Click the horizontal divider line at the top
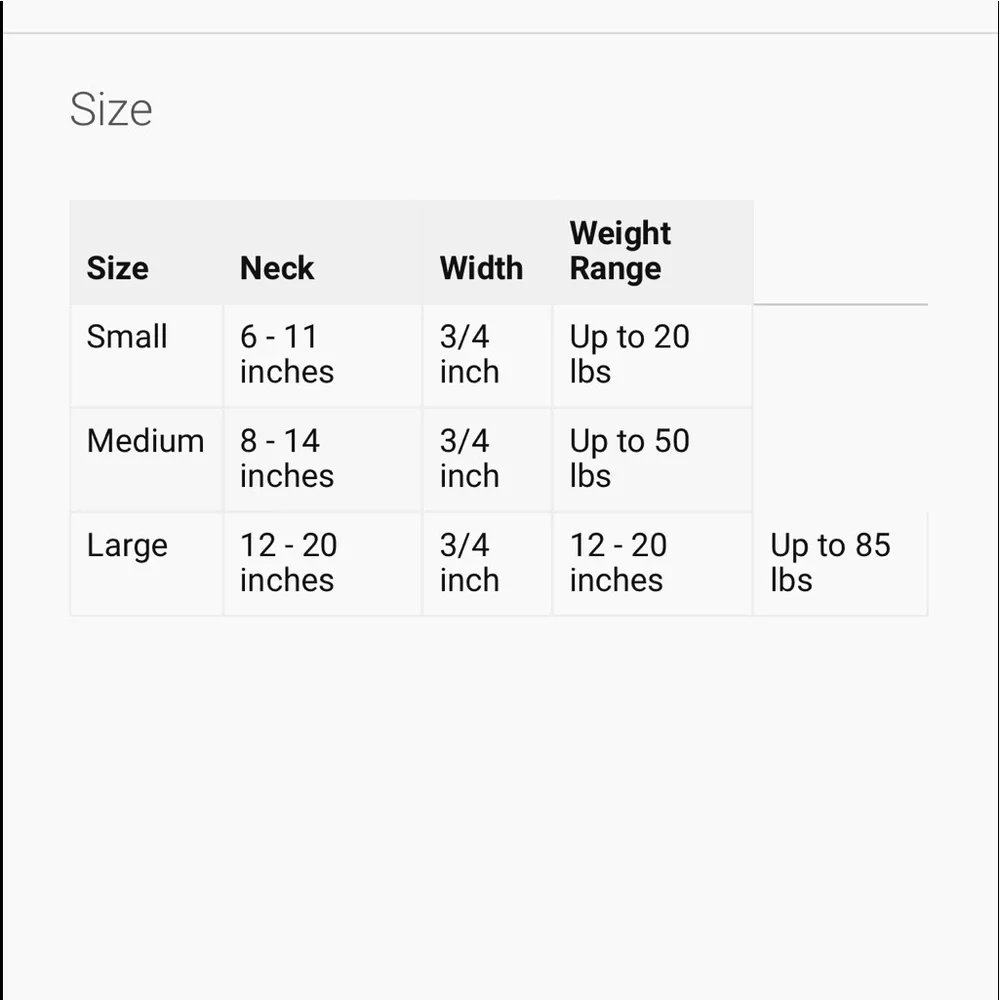The image size is (1000, 1000). (x=500, y=33)
